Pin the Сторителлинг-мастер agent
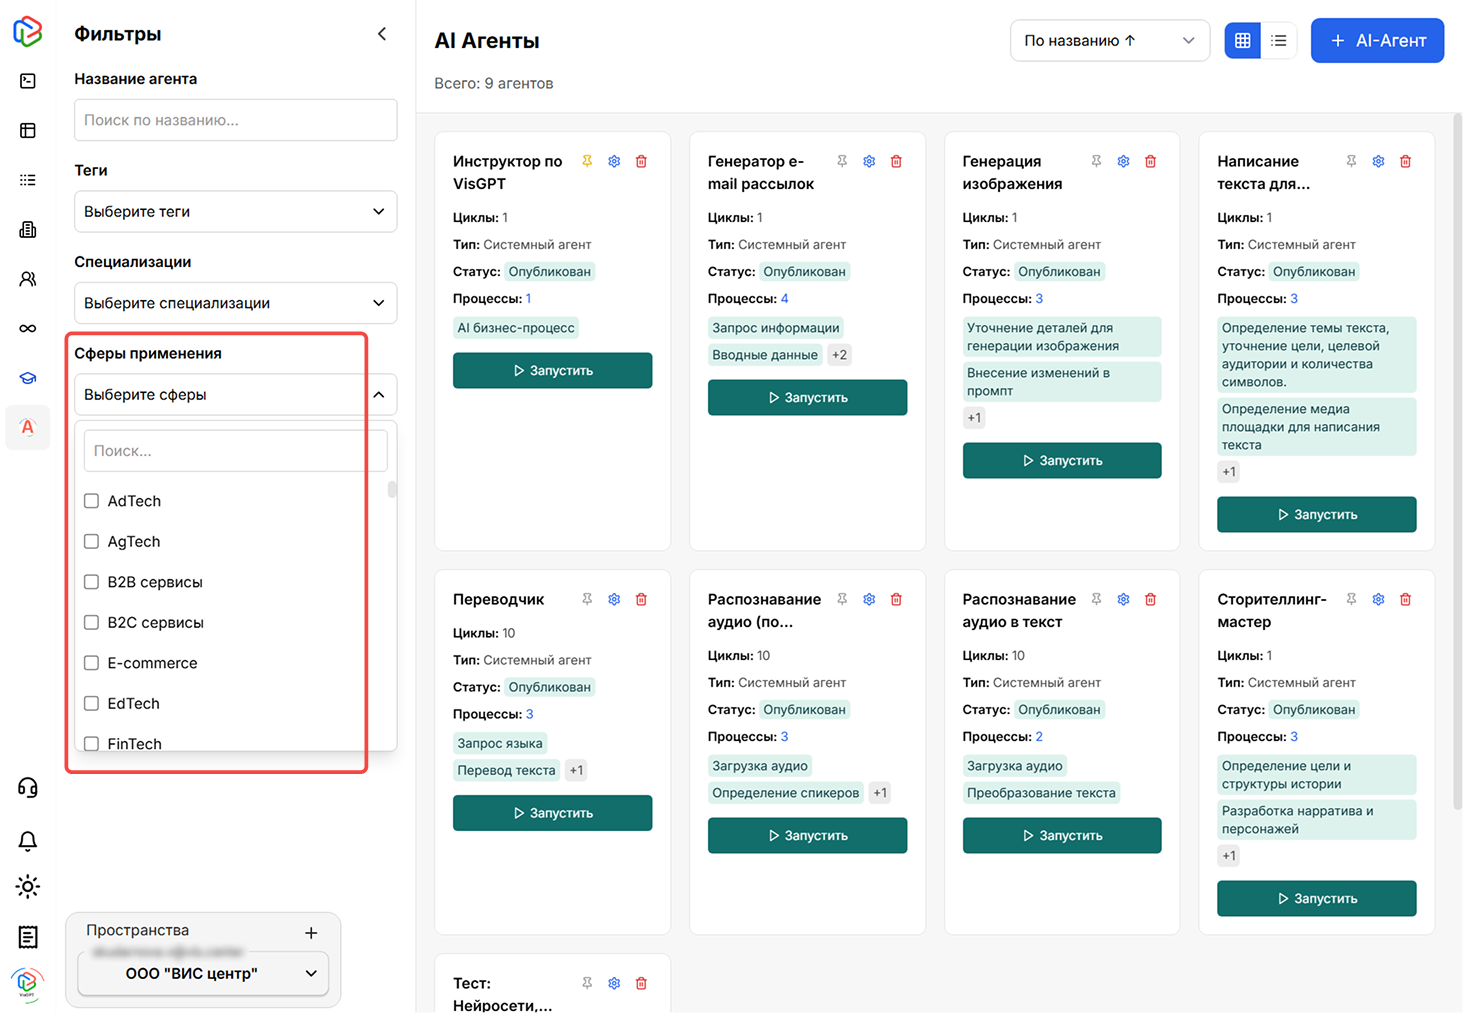 point(1351,599)
